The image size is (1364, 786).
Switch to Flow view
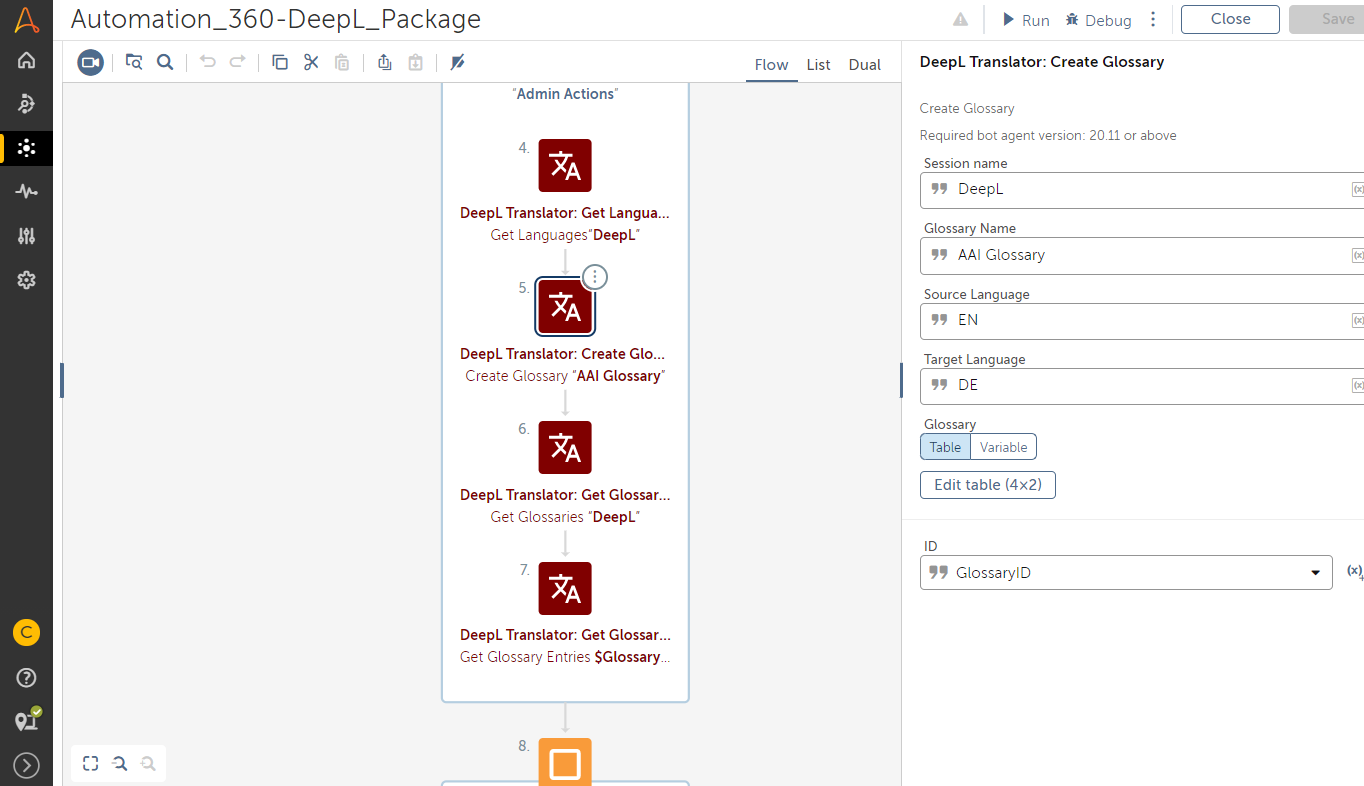[771, 65]
